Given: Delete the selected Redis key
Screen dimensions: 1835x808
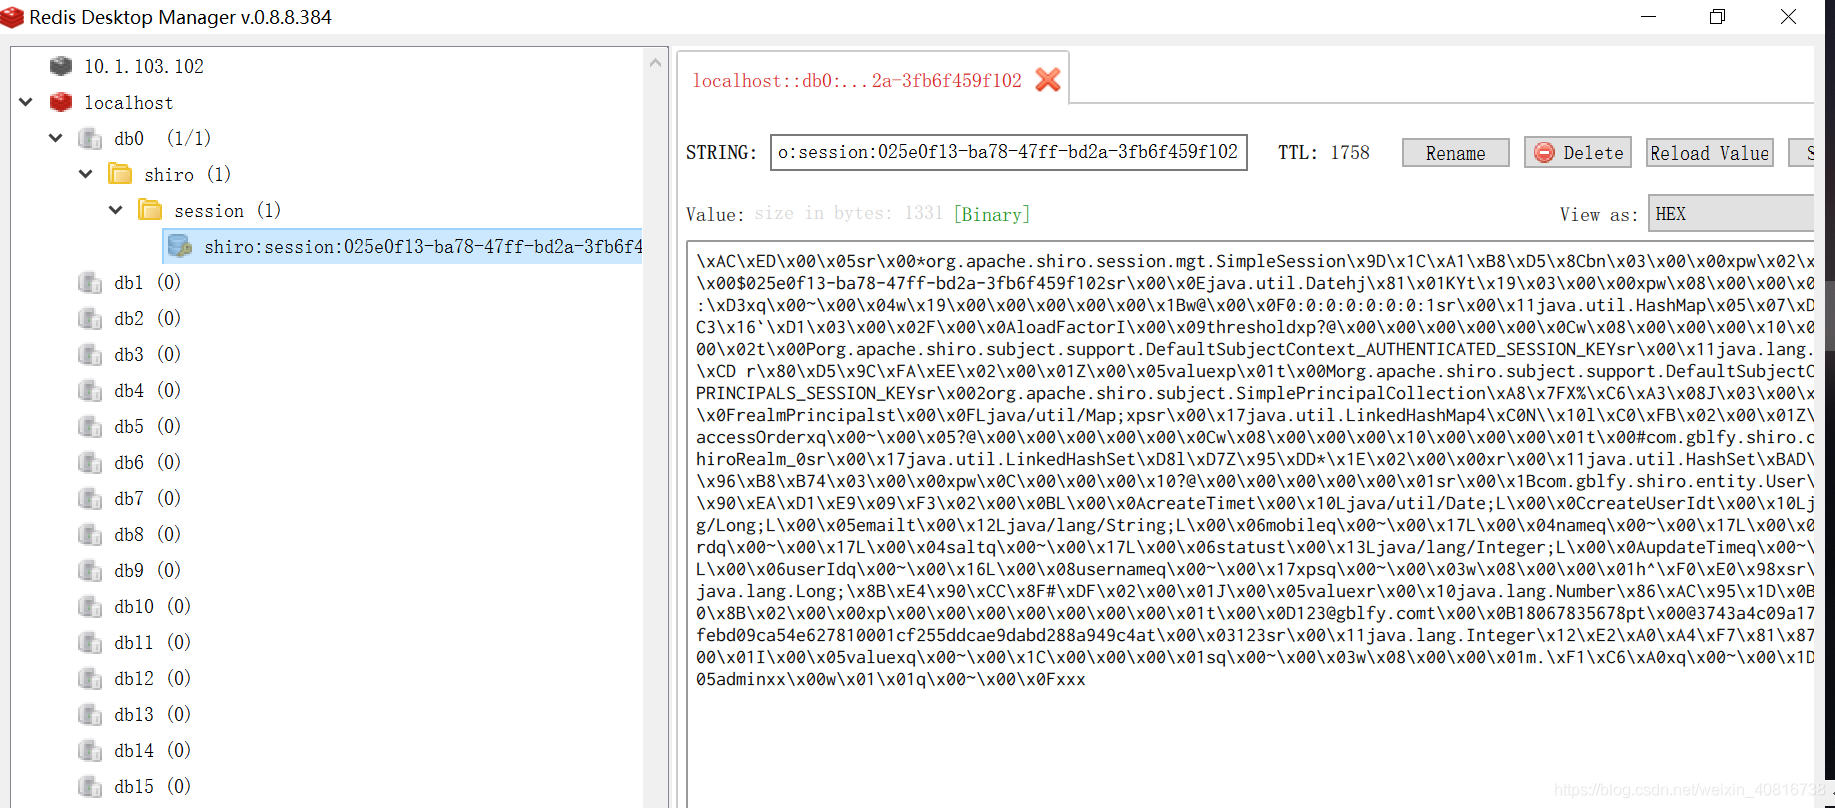Looking at the screenshot, I should [1578, 152].
